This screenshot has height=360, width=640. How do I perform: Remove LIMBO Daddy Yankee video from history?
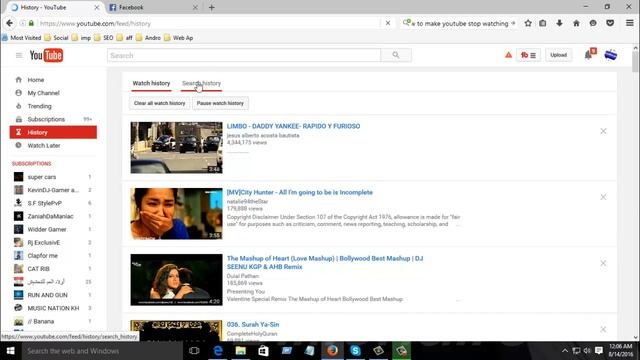pyautogui.click(x=603, y=131)
